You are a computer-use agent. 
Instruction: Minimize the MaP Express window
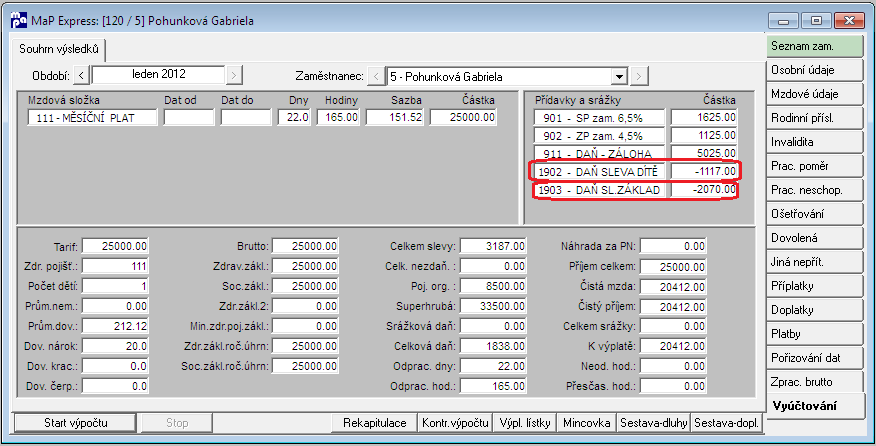click(x=783, y=21)
